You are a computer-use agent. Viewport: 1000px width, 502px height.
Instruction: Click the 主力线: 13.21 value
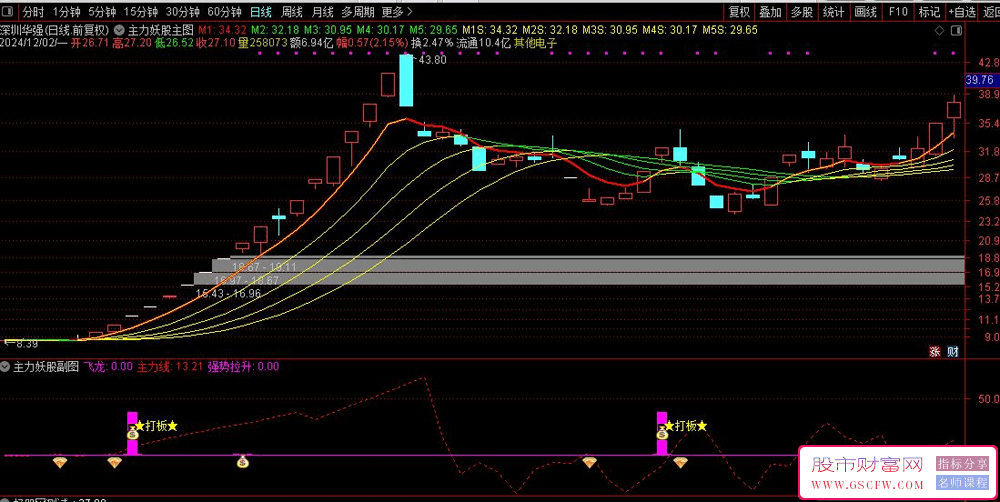pyautogui.click(x=170, y=367)
